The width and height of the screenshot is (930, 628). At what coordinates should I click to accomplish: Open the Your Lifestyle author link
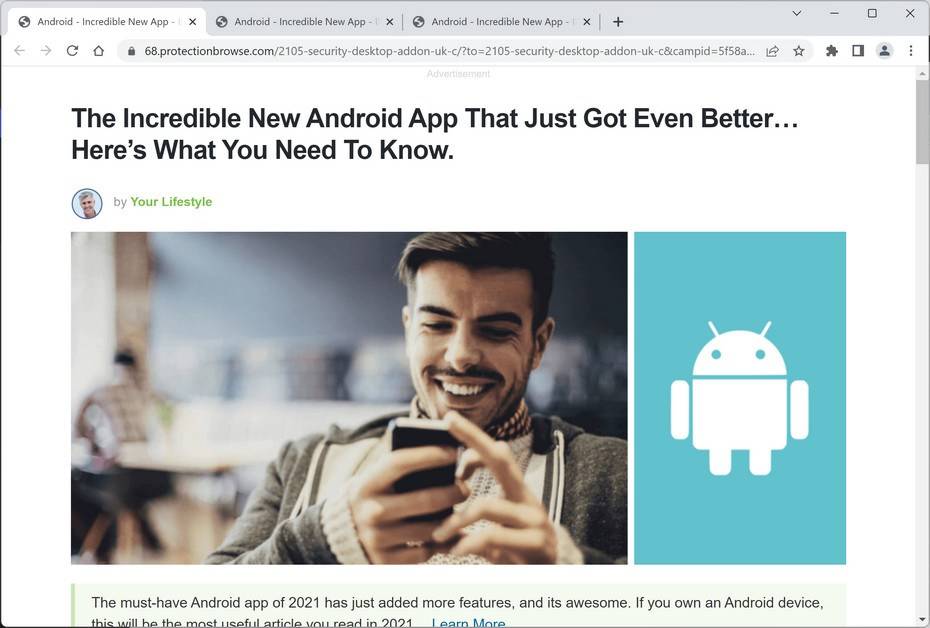171,202
